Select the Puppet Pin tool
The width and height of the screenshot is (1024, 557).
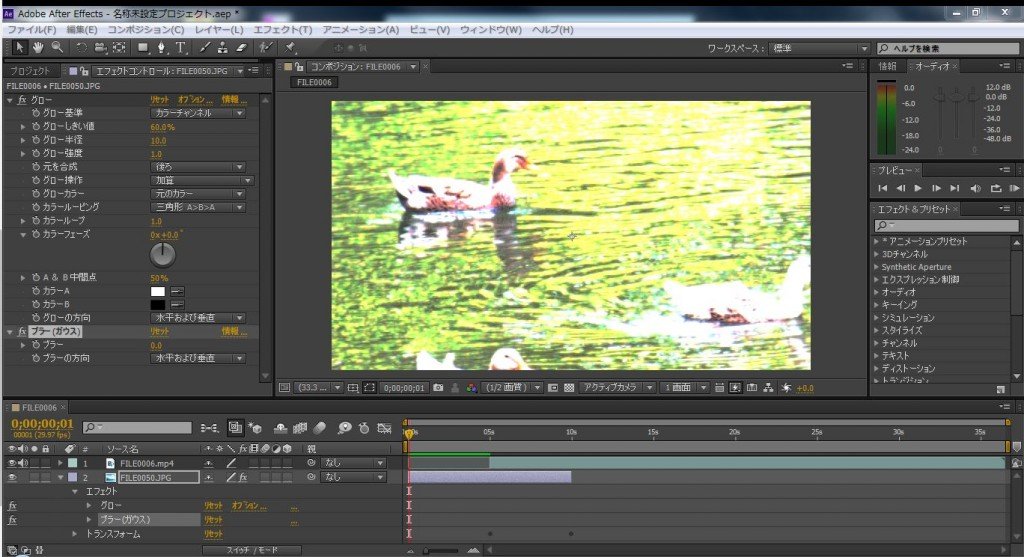click(x=291, y=48)
